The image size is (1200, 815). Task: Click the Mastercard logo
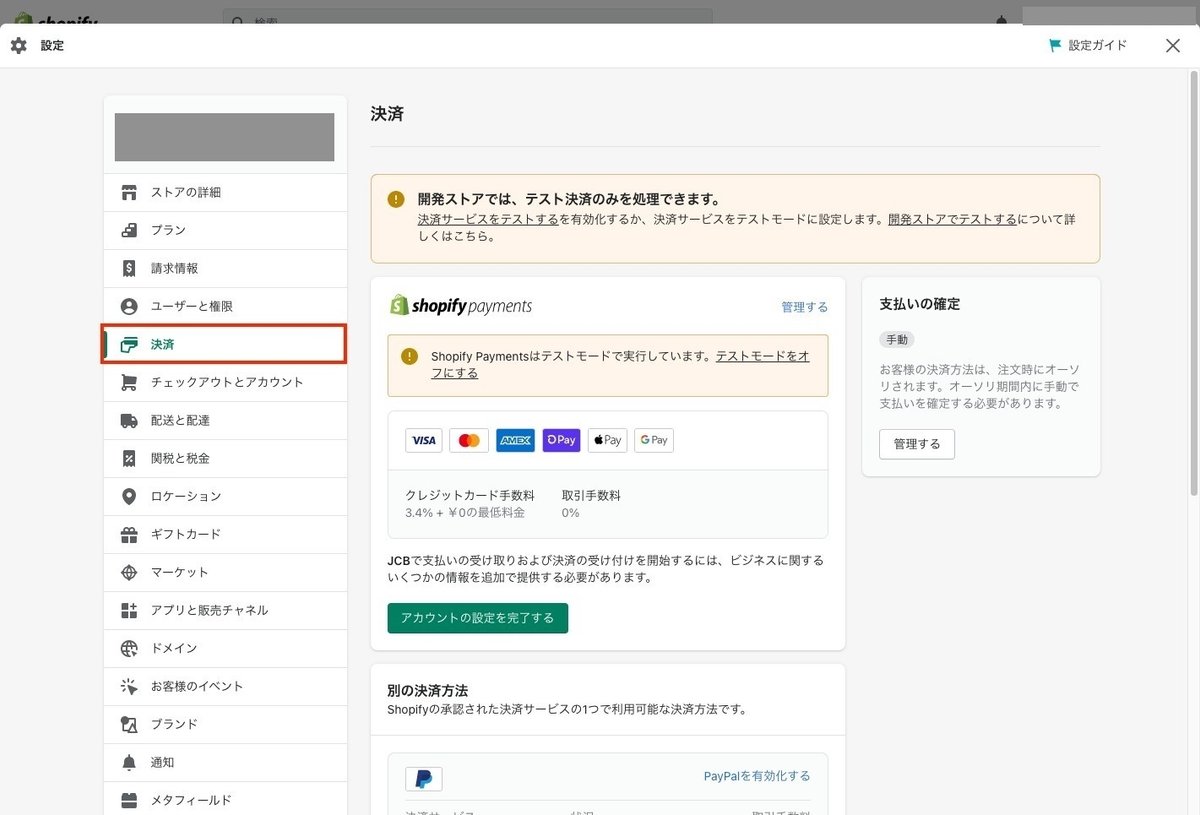pyautogui.click(x=469, y=440)
